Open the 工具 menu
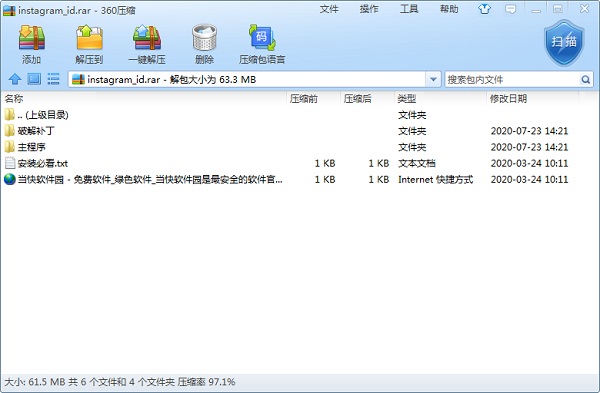 (409, 9)
